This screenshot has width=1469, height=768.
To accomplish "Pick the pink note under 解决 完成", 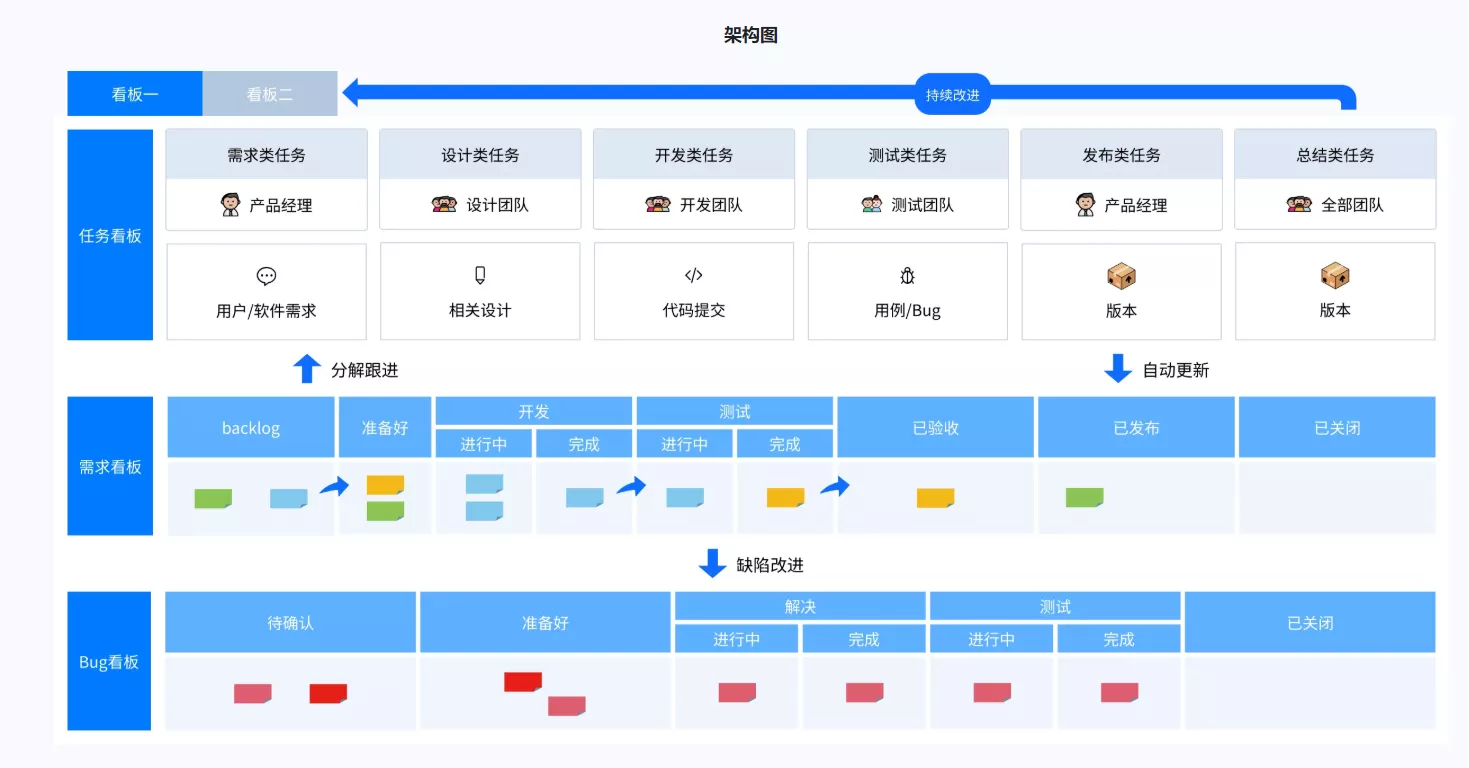I will (864, 692).
